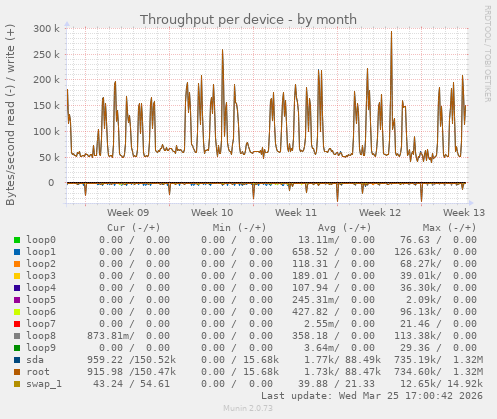Click the magenta loop5 legend swatch
Image resolution: width=497 pixels, height=419 pixels.
(17, 300)
